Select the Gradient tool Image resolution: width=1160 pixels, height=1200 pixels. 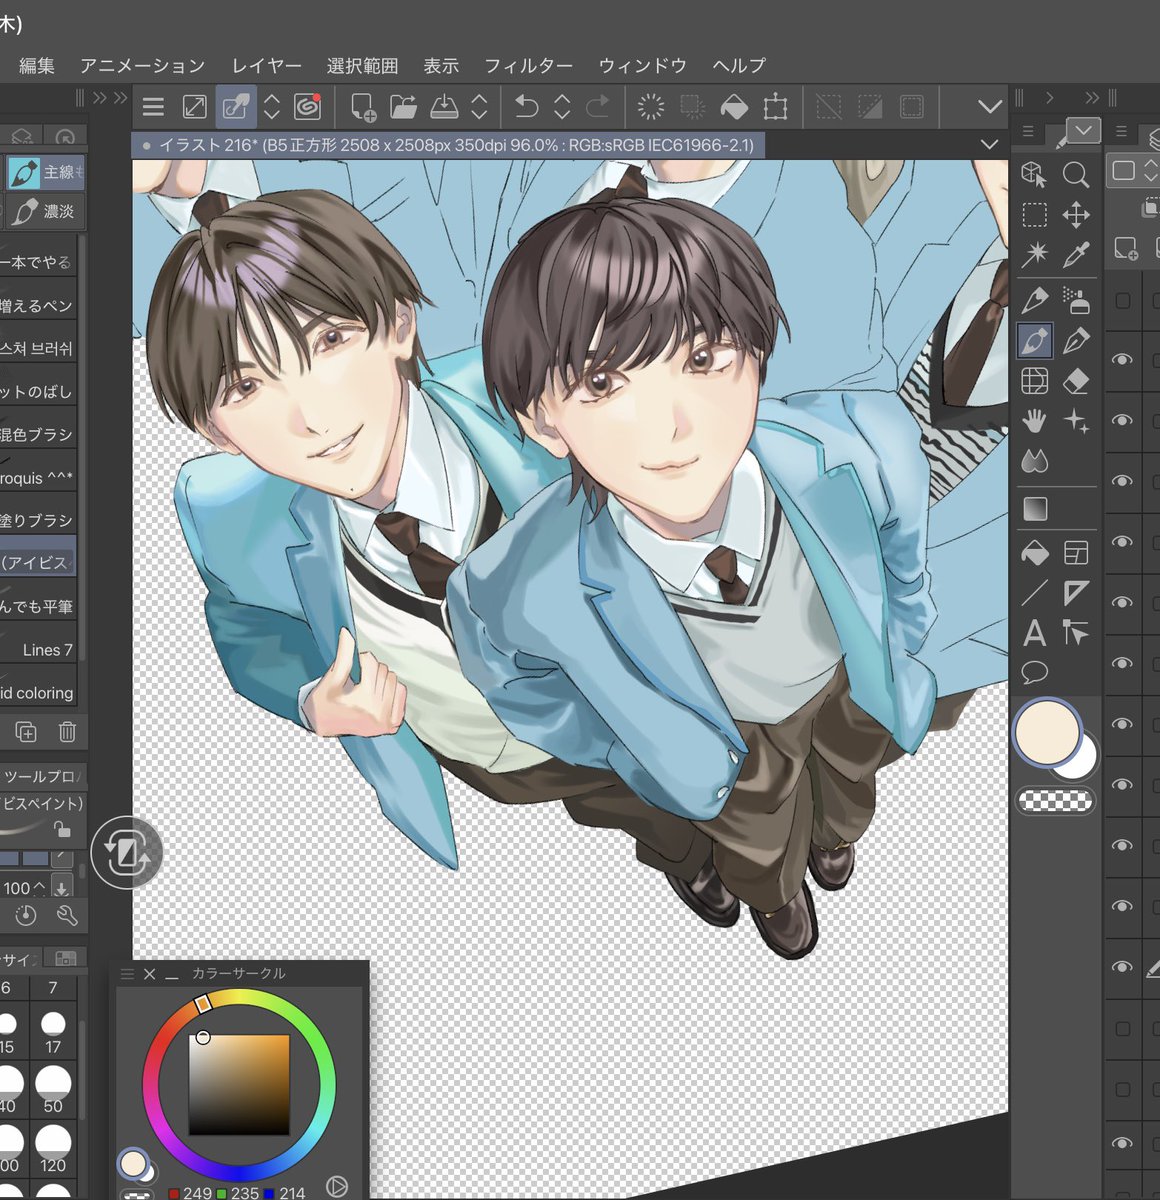point(1035,509)
